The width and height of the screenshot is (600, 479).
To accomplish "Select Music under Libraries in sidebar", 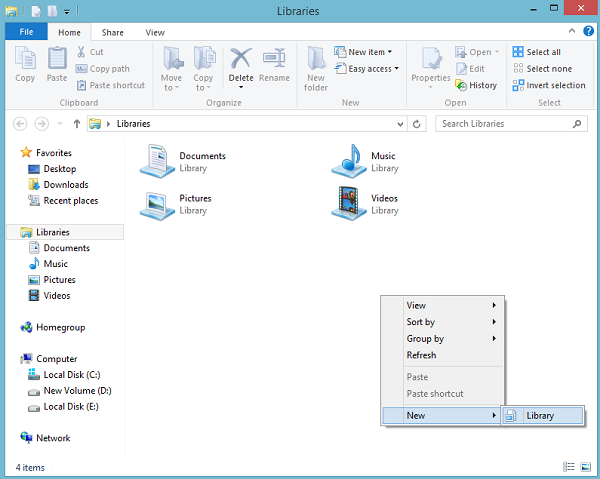I will tap(48, 264).
